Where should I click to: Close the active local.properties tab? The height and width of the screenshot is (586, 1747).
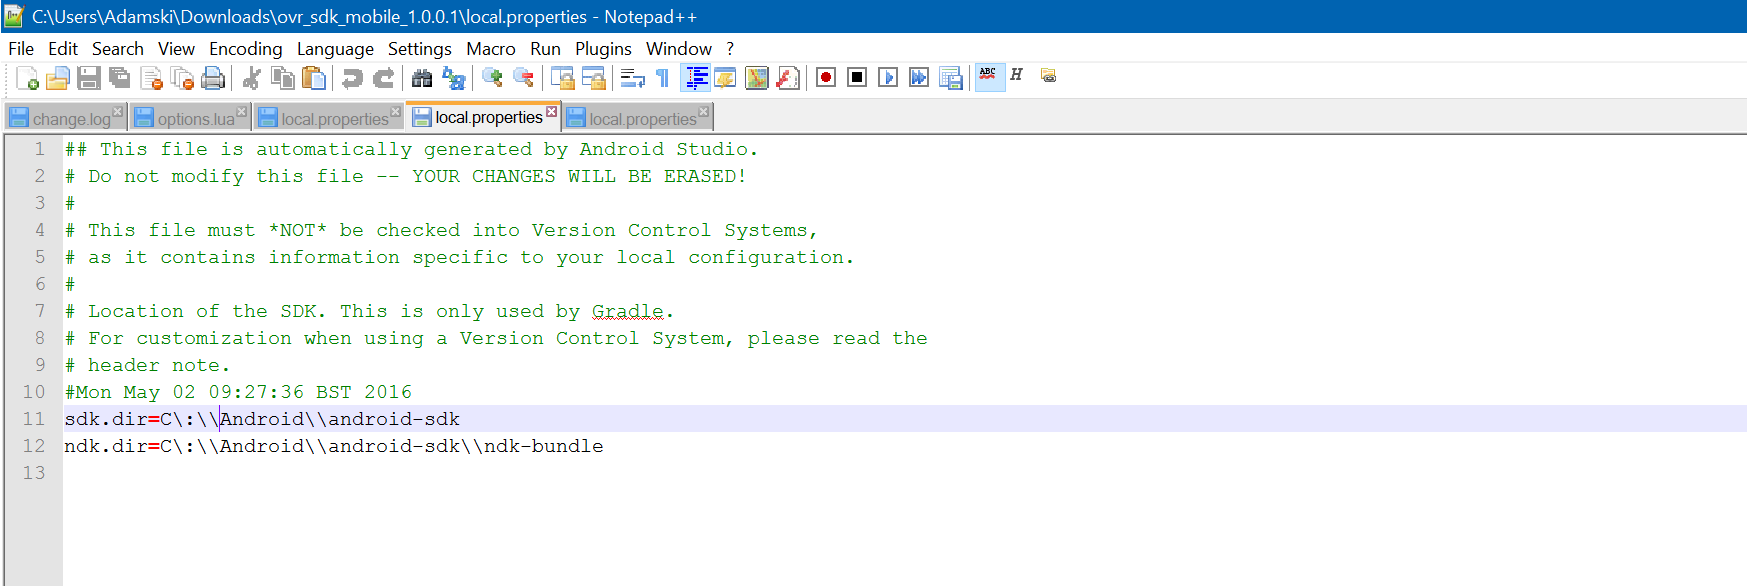click(x=551, y=111)
